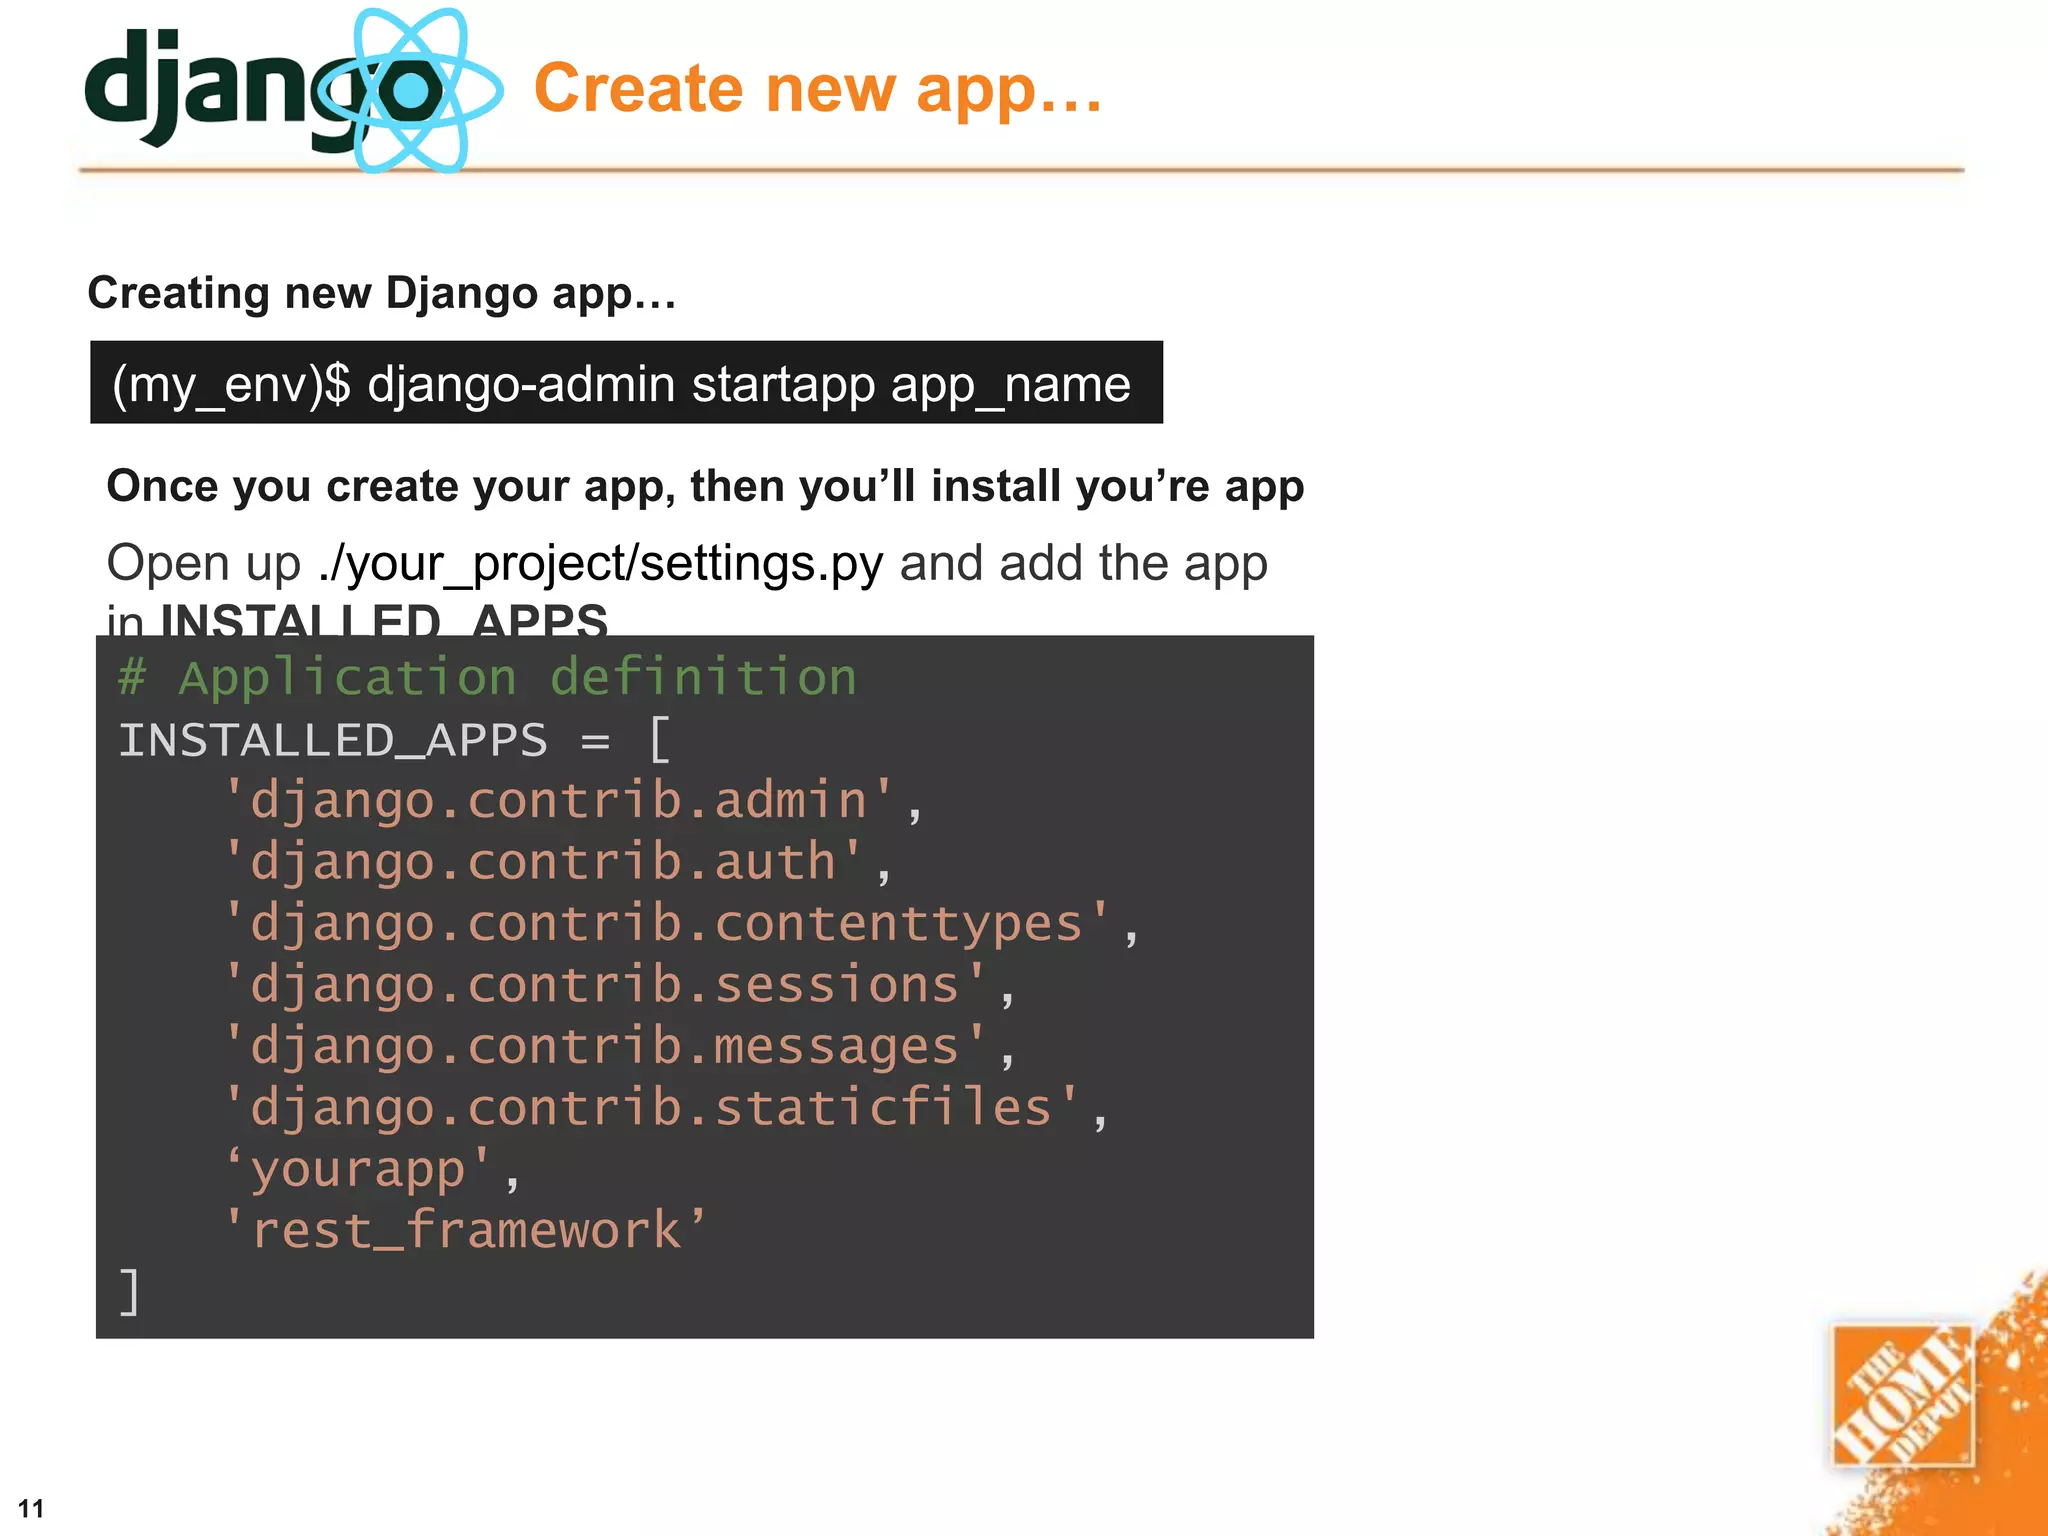Click the 'Create new app…' slide title
This screenshot has height=1536, width=2048.
pos(818,88)
